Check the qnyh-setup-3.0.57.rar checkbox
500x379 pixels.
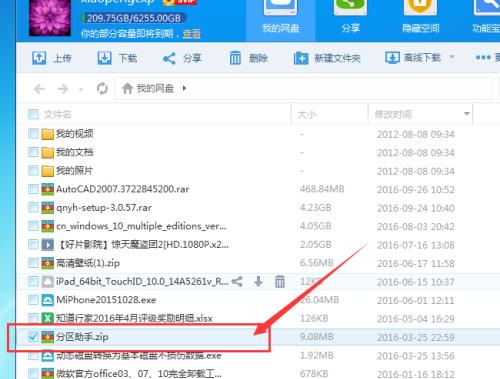point(33,208)
